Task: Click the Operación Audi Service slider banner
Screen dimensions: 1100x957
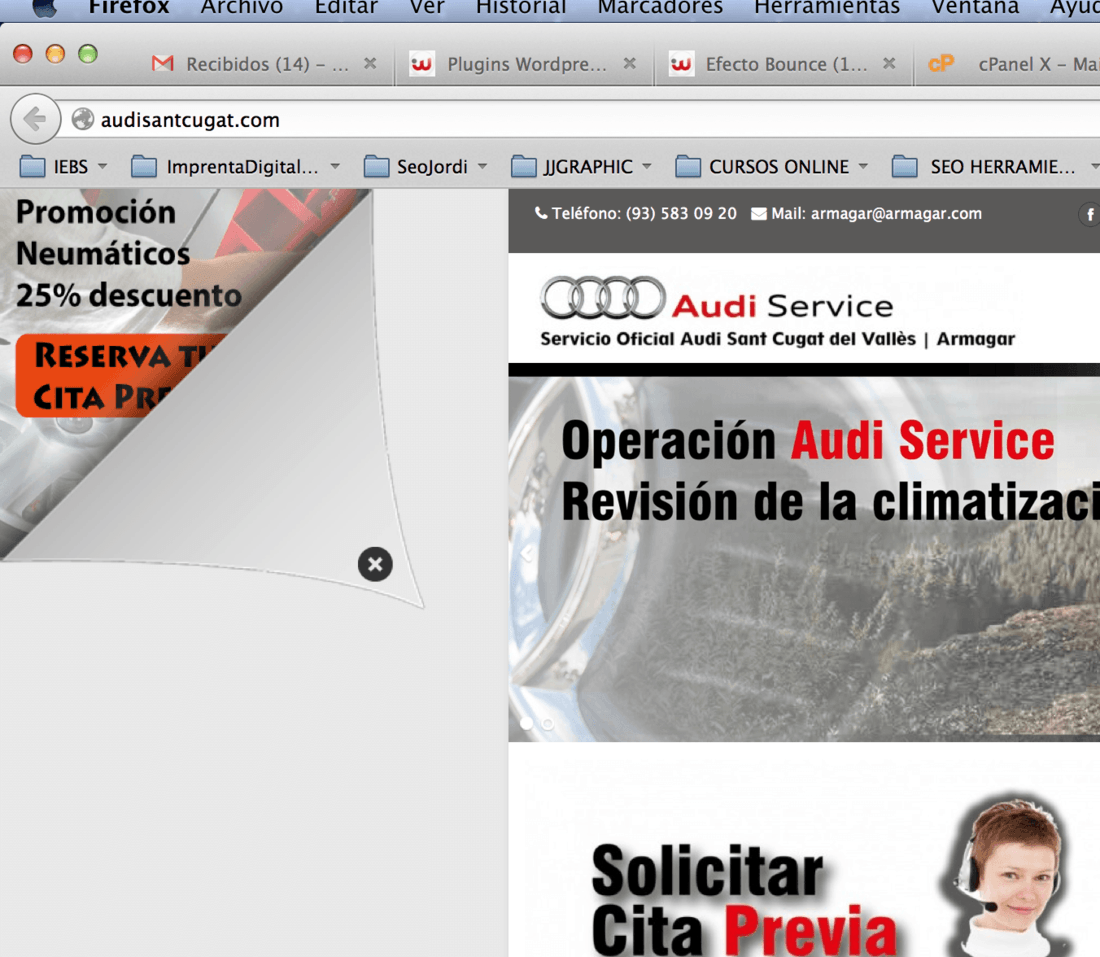Action: (x=804, y=558)
